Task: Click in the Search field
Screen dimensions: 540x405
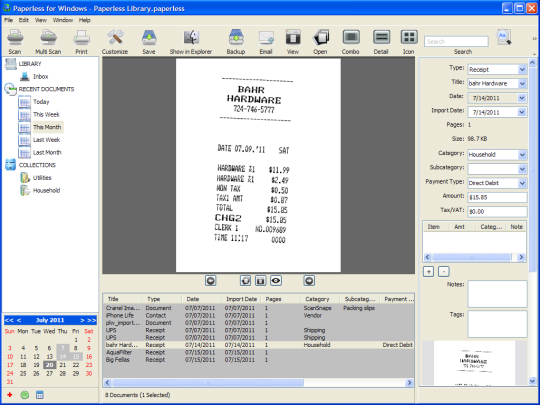Action: (456, 41)
